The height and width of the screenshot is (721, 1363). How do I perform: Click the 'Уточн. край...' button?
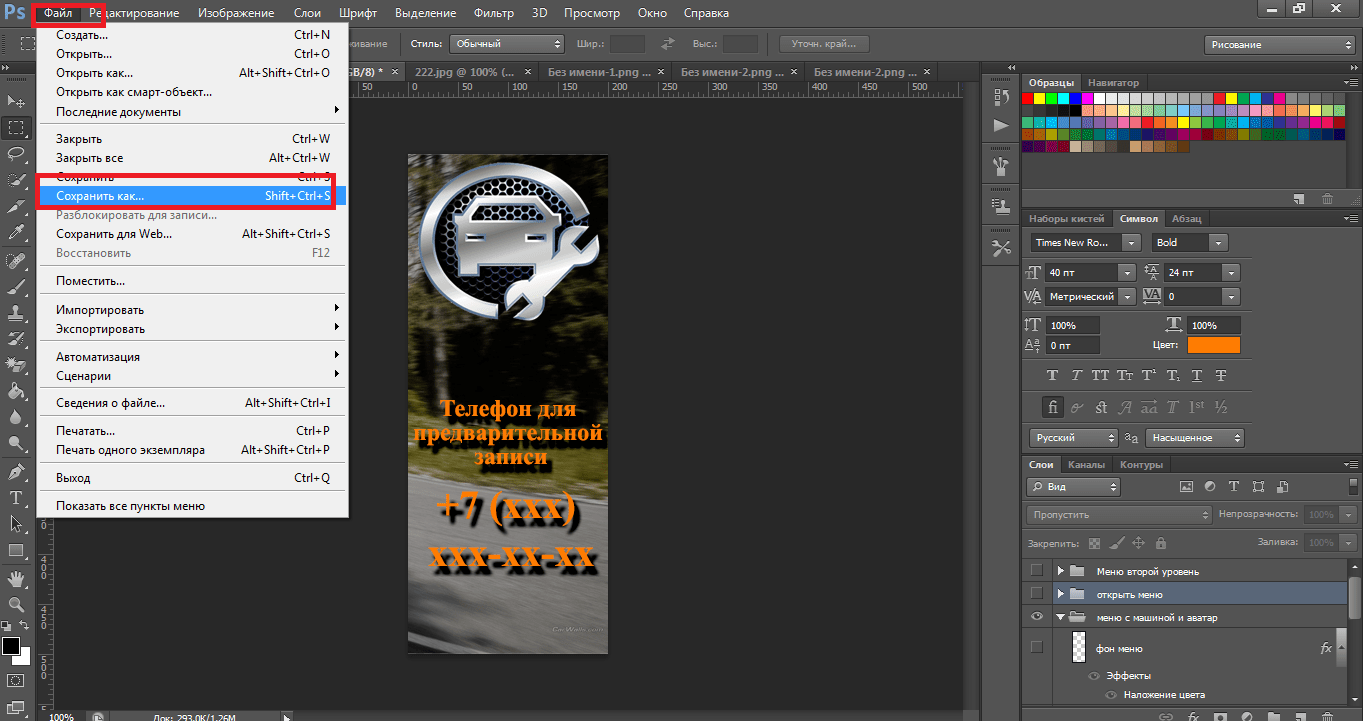coord(823,44)
